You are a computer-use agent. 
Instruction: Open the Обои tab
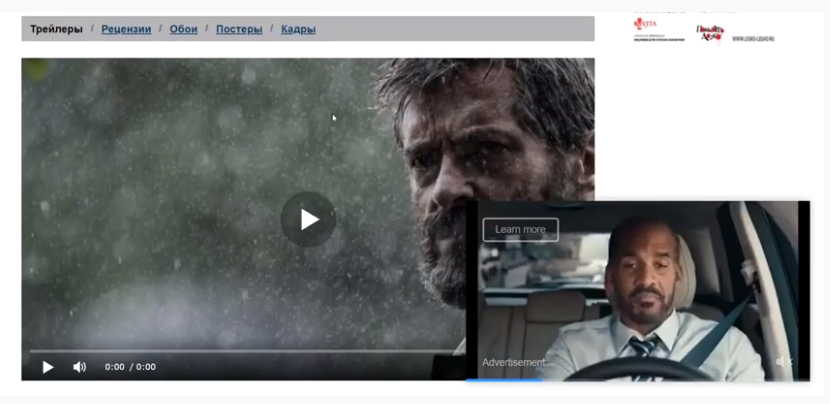coord(183,29)
